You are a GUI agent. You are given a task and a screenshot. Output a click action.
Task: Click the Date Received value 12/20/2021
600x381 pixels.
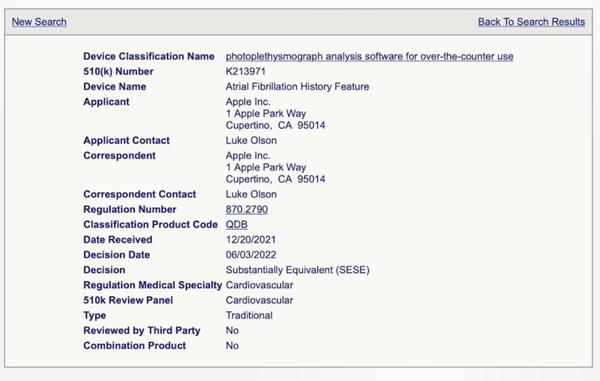pos(251,240)
